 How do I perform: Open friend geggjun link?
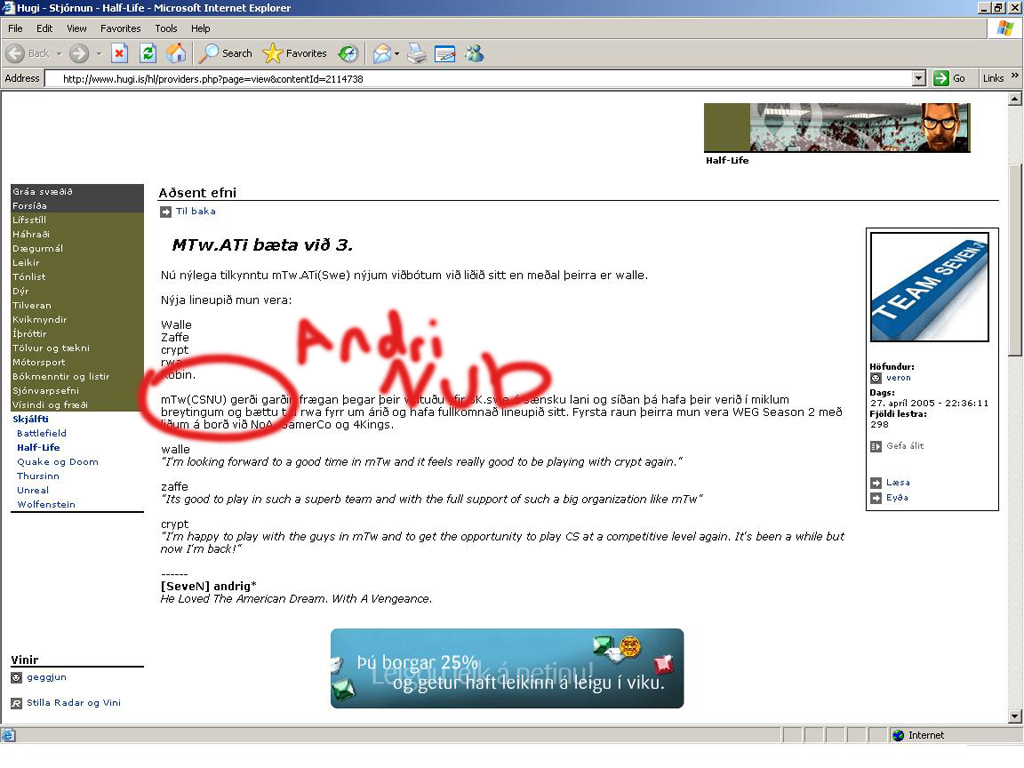[46, 678]
